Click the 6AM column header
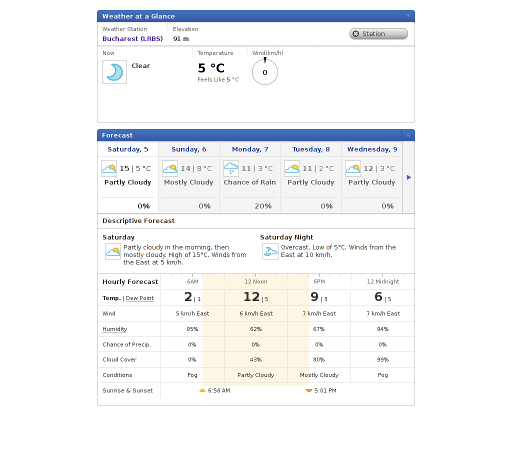 point(192,282)
